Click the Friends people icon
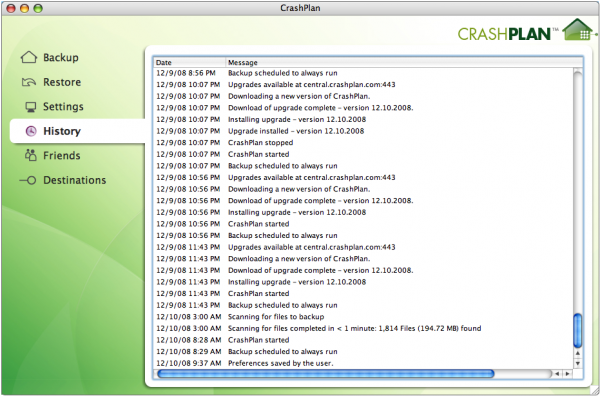This screenshot has height=396, width=600. [30, 155]
